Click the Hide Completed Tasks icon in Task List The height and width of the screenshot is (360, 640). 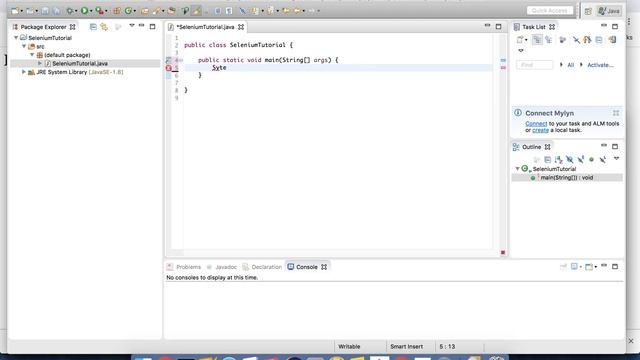(576, 40)
